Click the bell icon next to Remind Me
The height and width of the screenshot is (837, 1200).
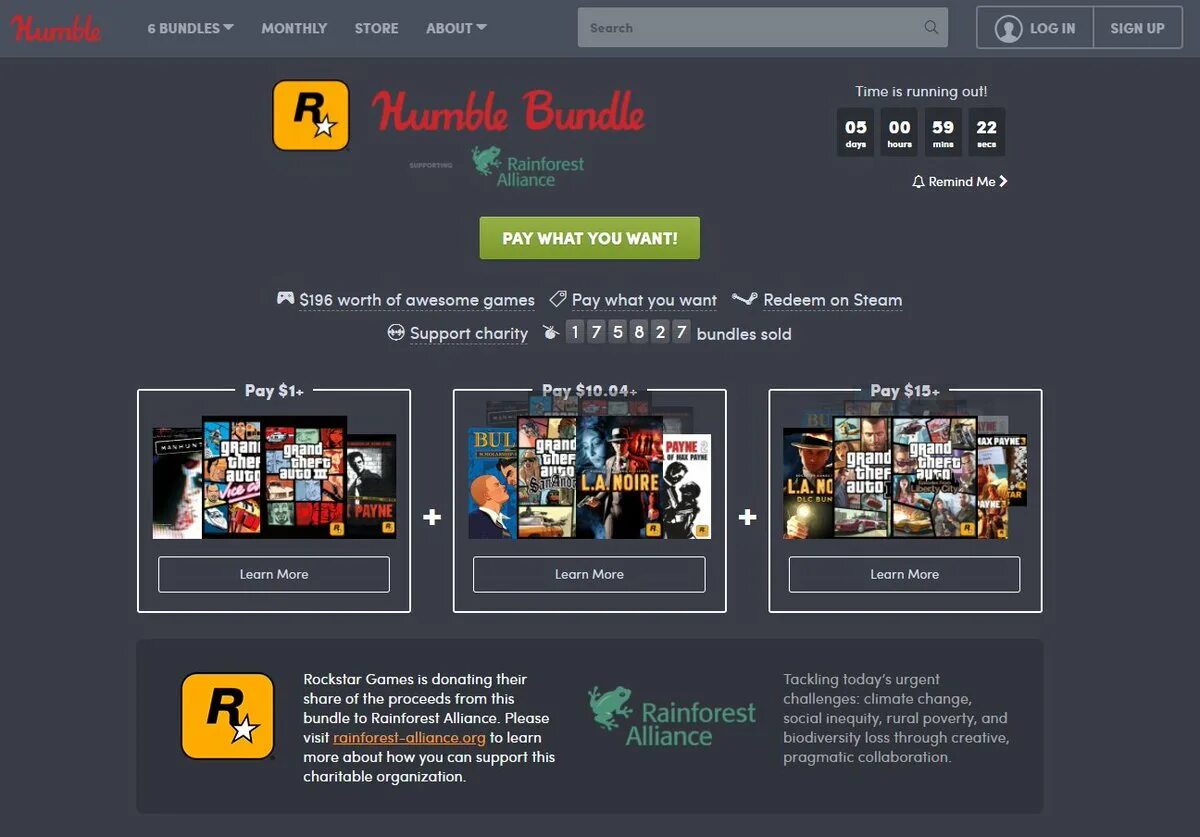coord(918,182)
